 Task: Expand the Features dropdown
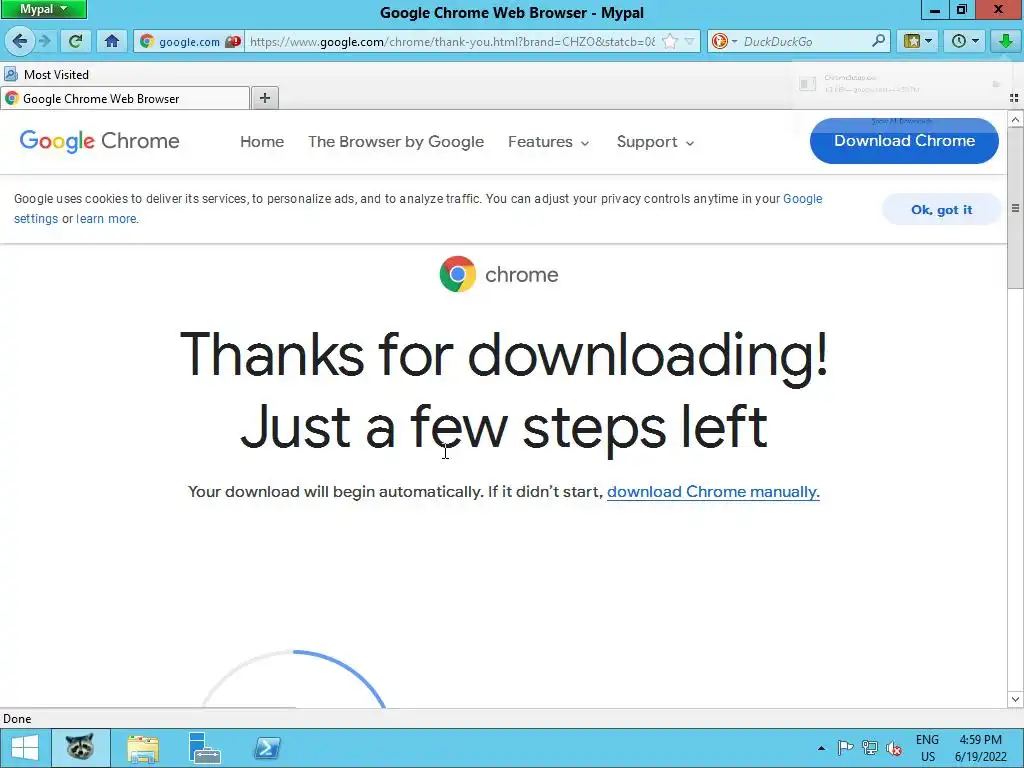[x=549, y=142]
